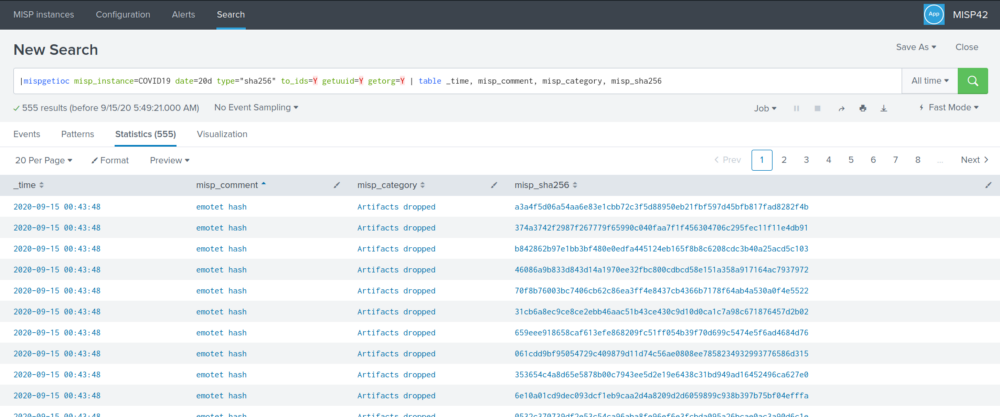Screen dimensions: 1000x417
Task: Open the Job menu
Action: [765, 108]
